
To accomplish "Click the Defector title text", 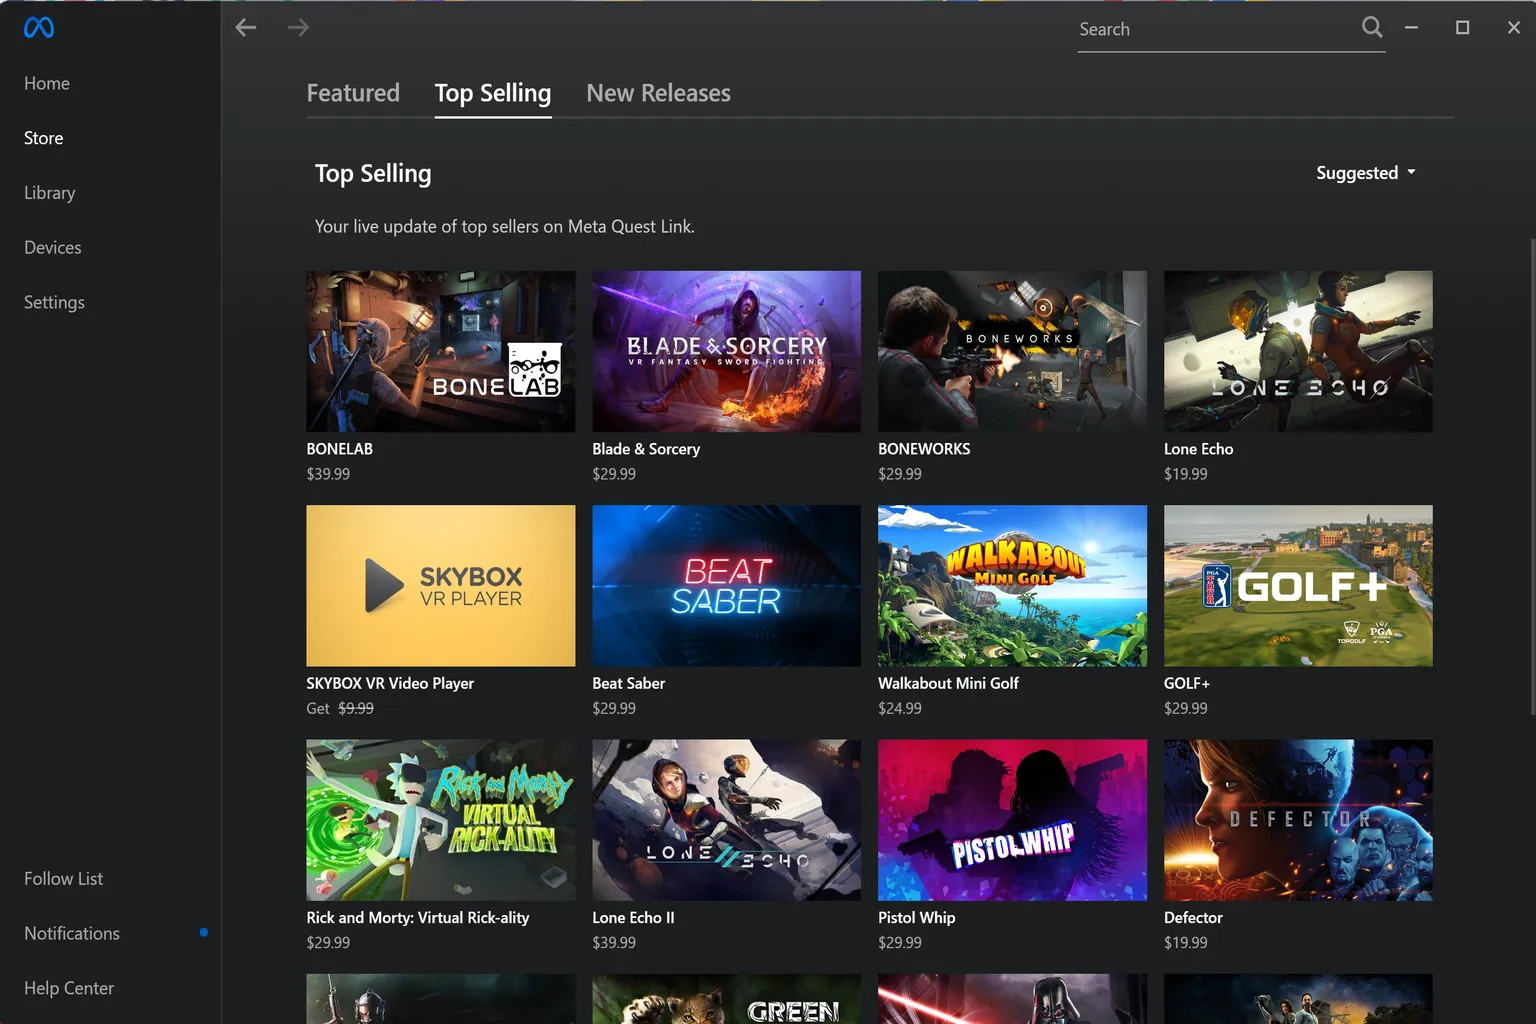I will pyautogui.click(x=1193, y=917).
